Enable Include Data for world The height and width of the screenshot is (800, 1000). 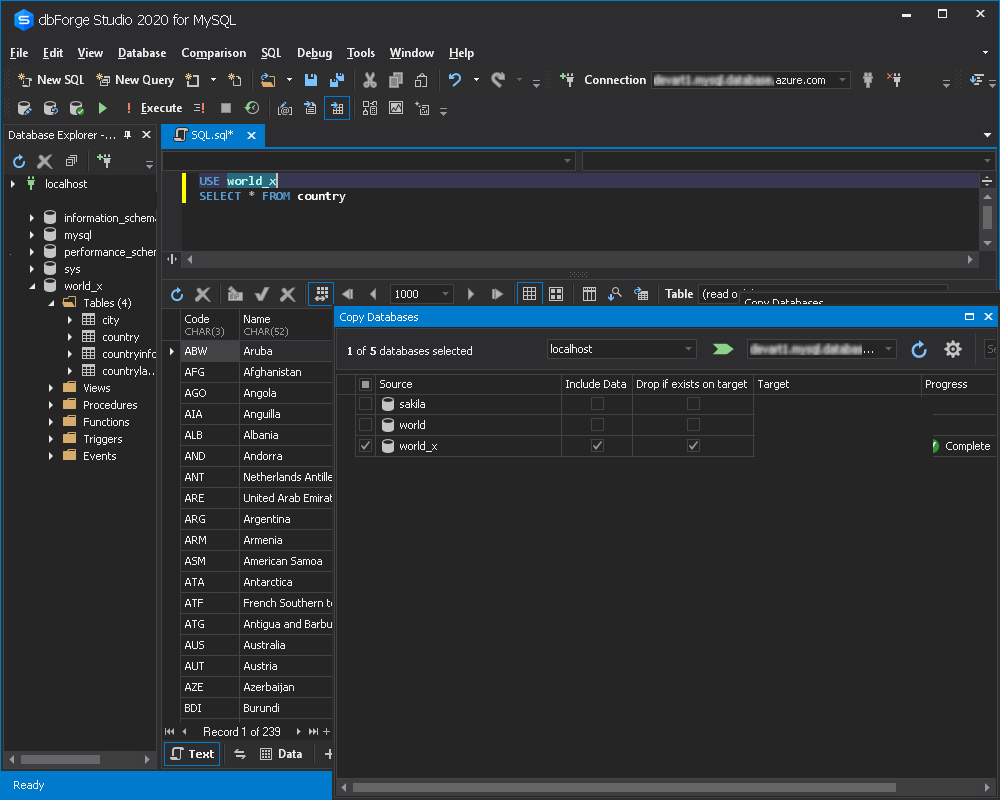pyautogui.click(x=597, y=424)
